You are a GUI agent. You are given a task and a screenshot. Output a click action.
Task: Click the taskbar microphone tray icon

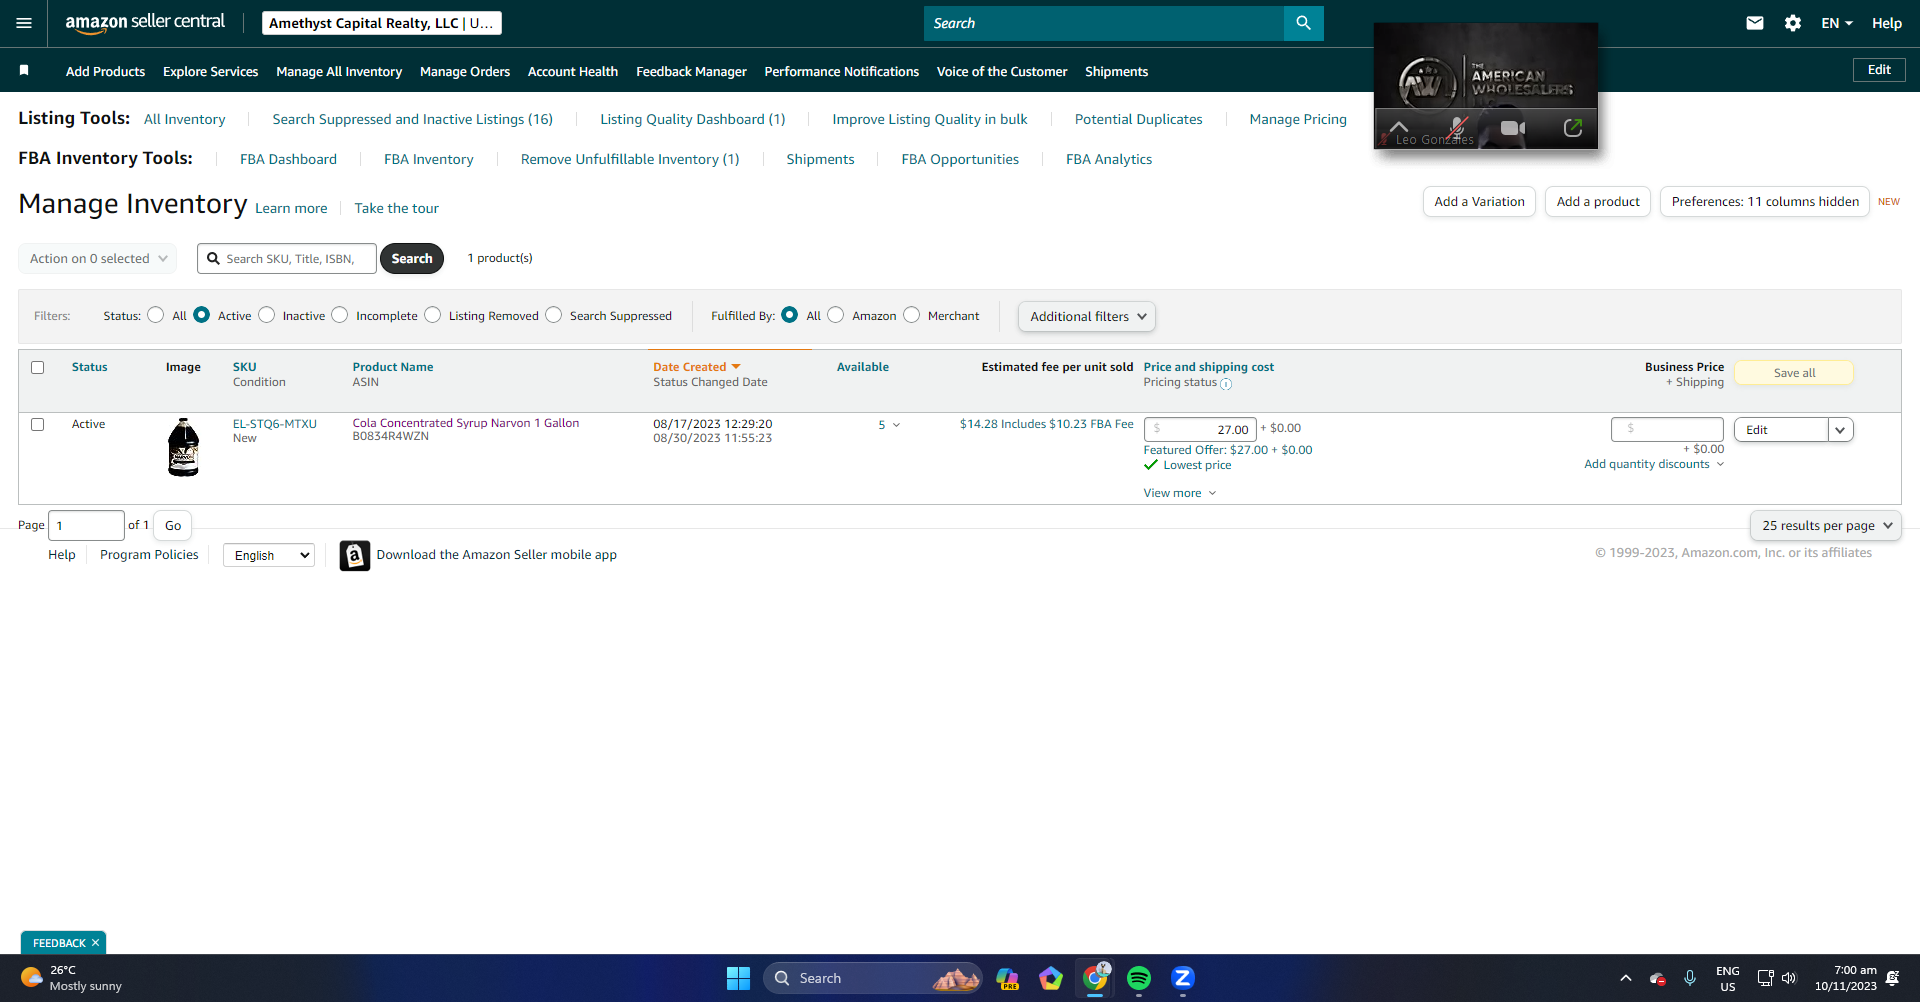click(x=1690, y=978)
